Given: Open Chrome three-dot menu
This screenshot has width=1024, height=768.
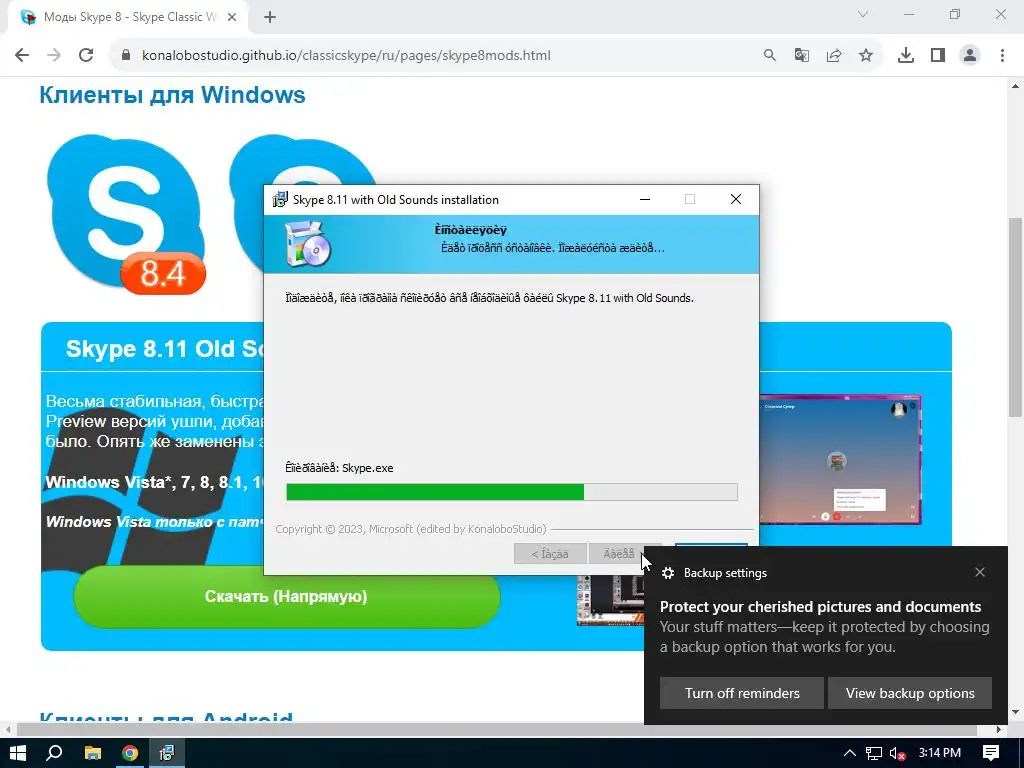Looking at the screenshot, I should [1002, 56].
